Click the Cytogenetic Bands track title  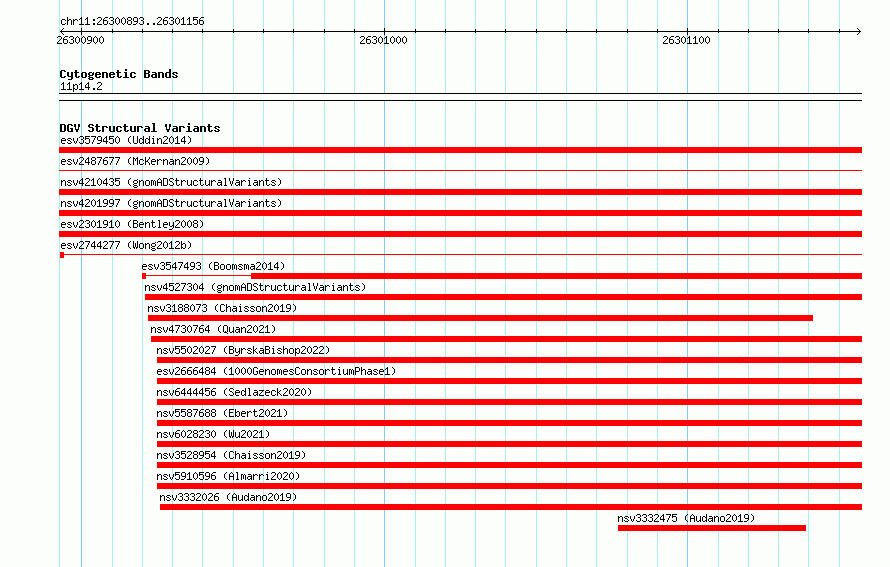coord(119,74)
